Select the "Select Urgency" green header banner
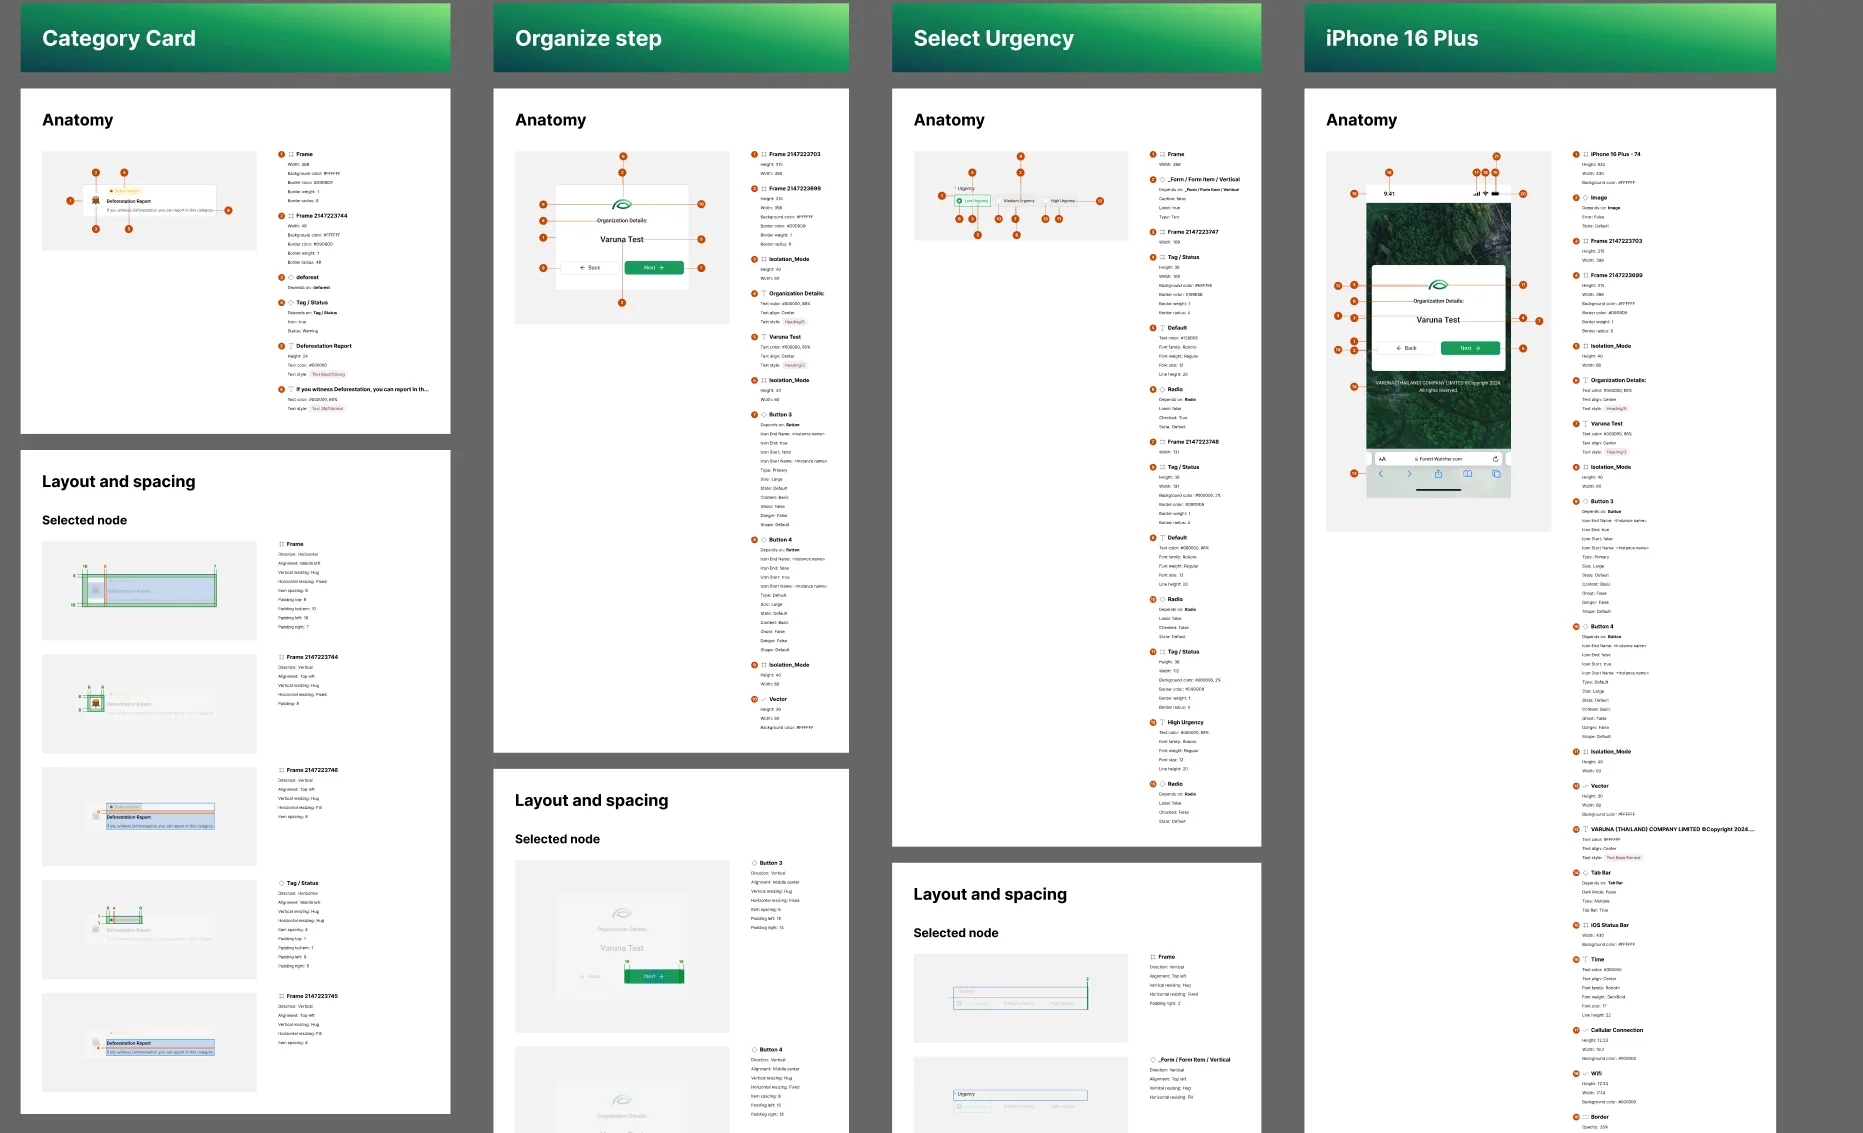 1076,38
